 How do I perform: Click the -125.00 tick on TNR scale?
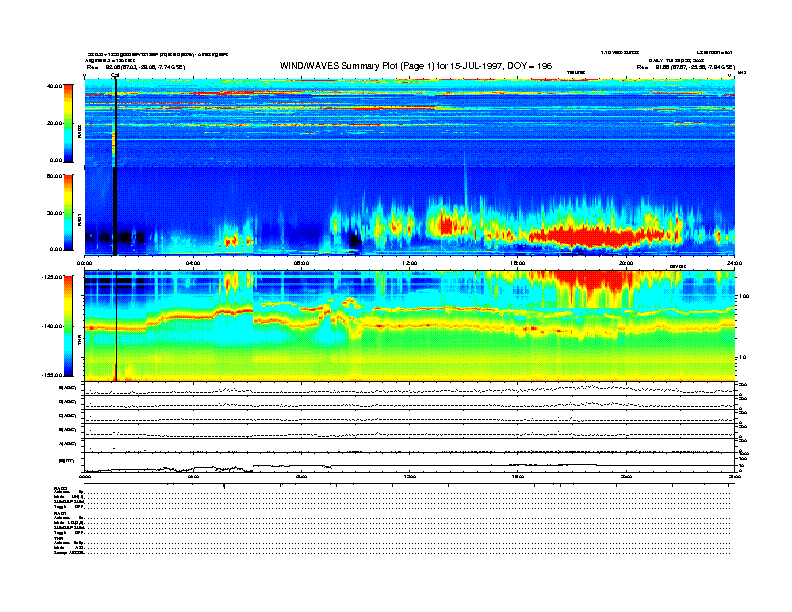53,277
